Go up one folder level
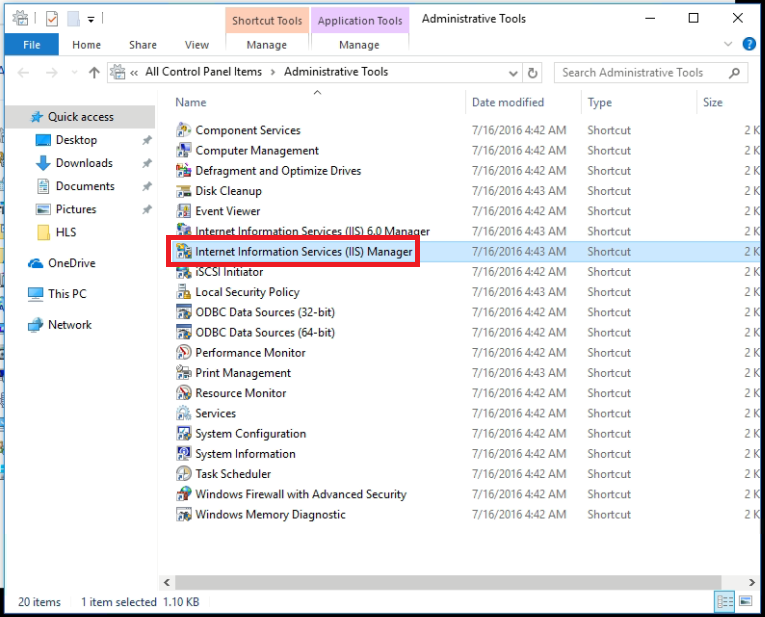Screen dimensions: 765x617 coord(94,73)
